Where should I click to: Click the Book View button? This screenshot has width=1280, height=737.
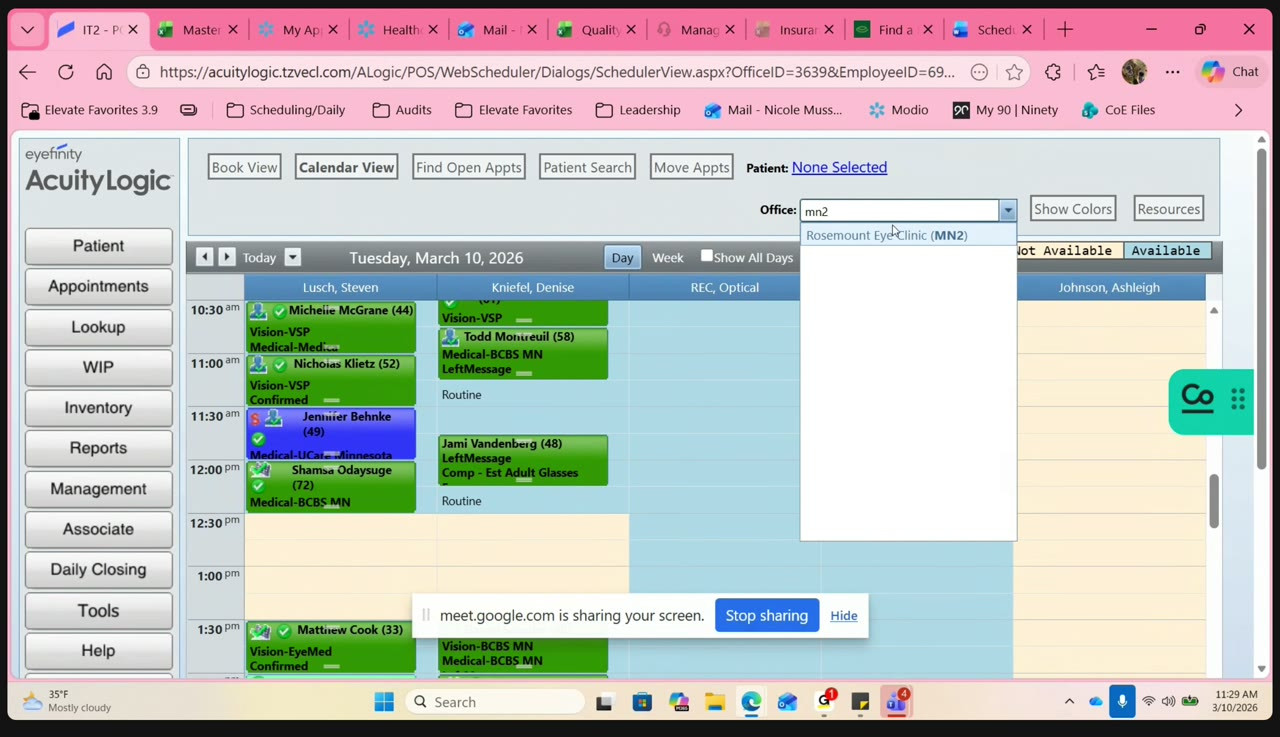pyautogui.click(x=244, y=167)
